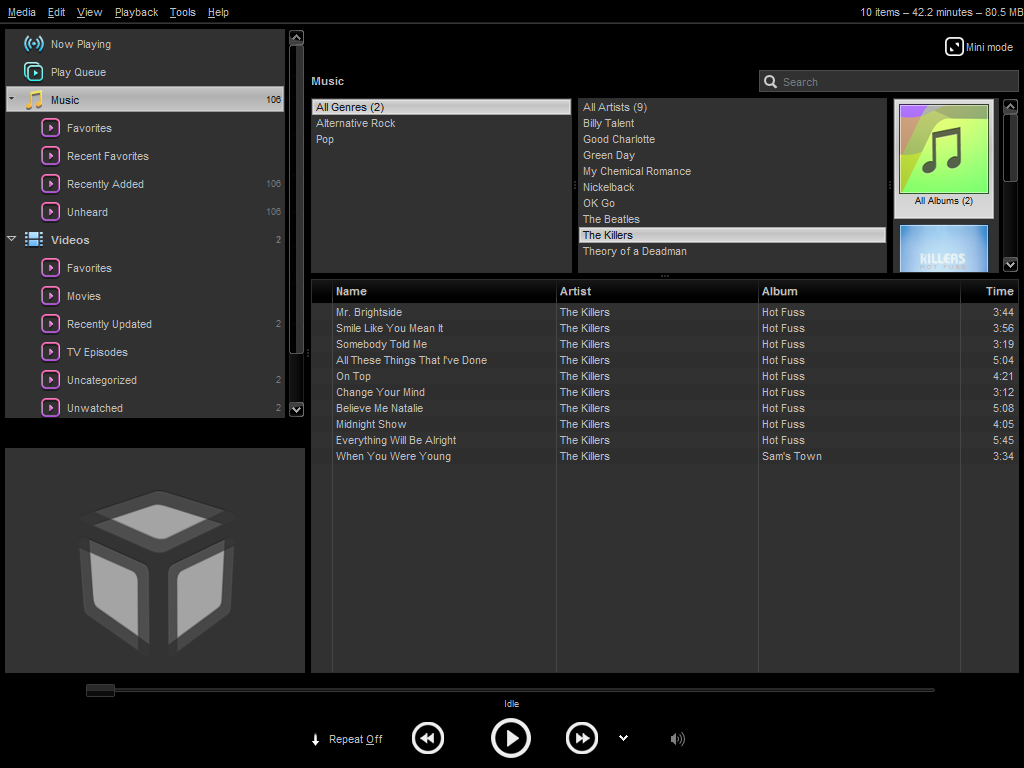Click the Unheard playlist icon
This screenshot has height=768, width=1024.
[50, 212]
